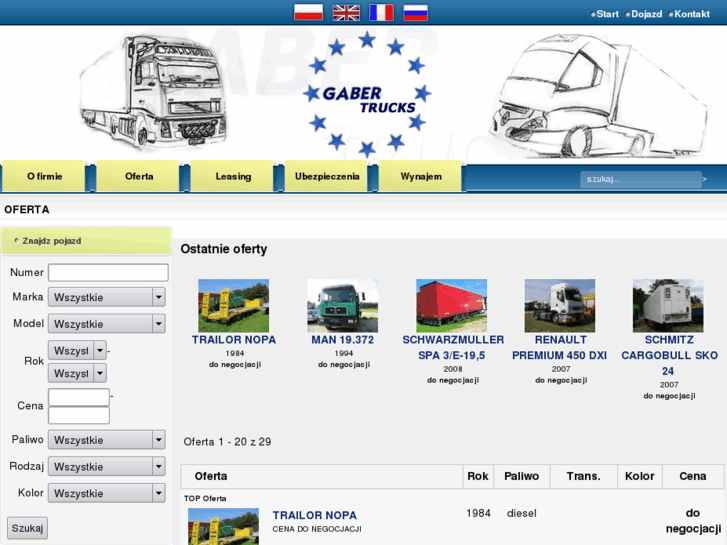Image resolution: width=727 pixels, height=545 pixels.
Task: Open the TOP Oferta row thumbnail
Action: [223, 526]
